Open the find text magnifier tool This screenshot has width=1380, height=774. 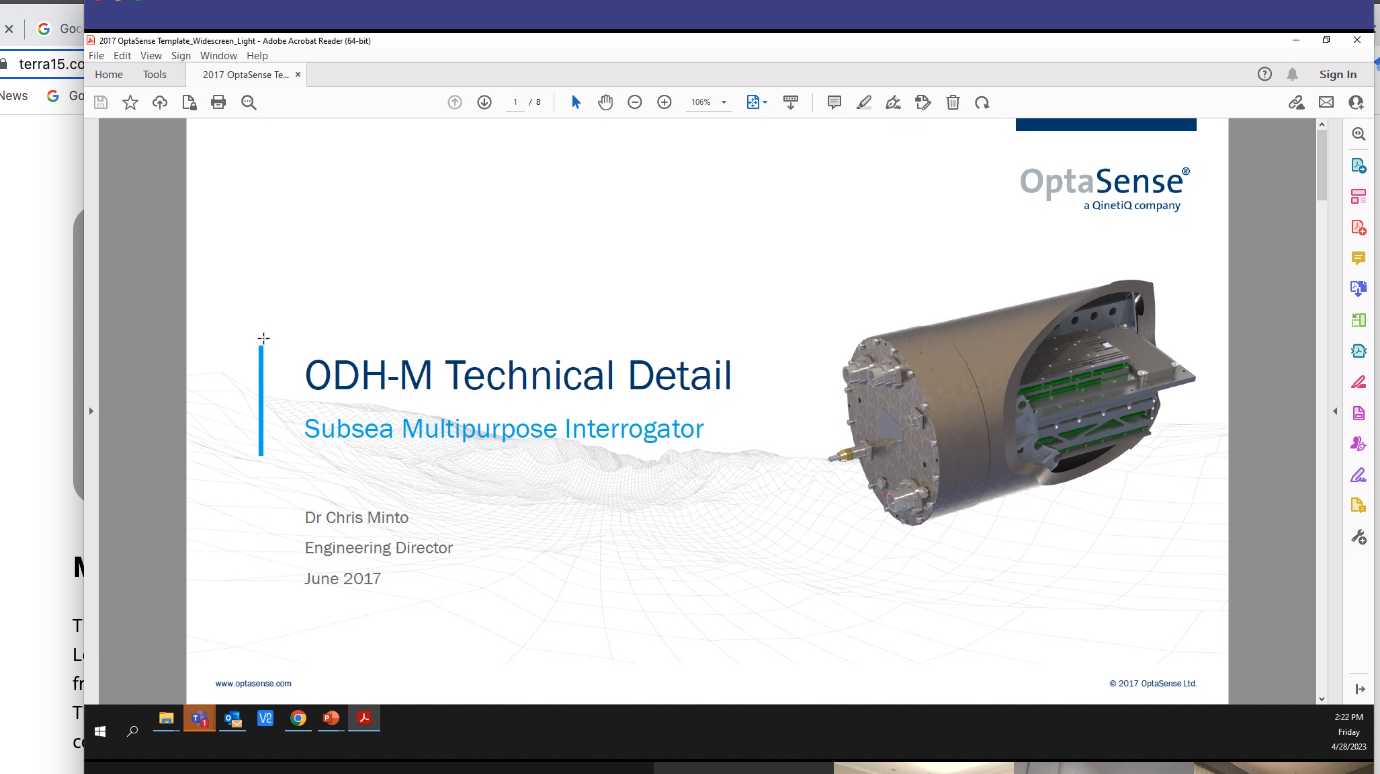pyautogui.click(x=249, y=102)
